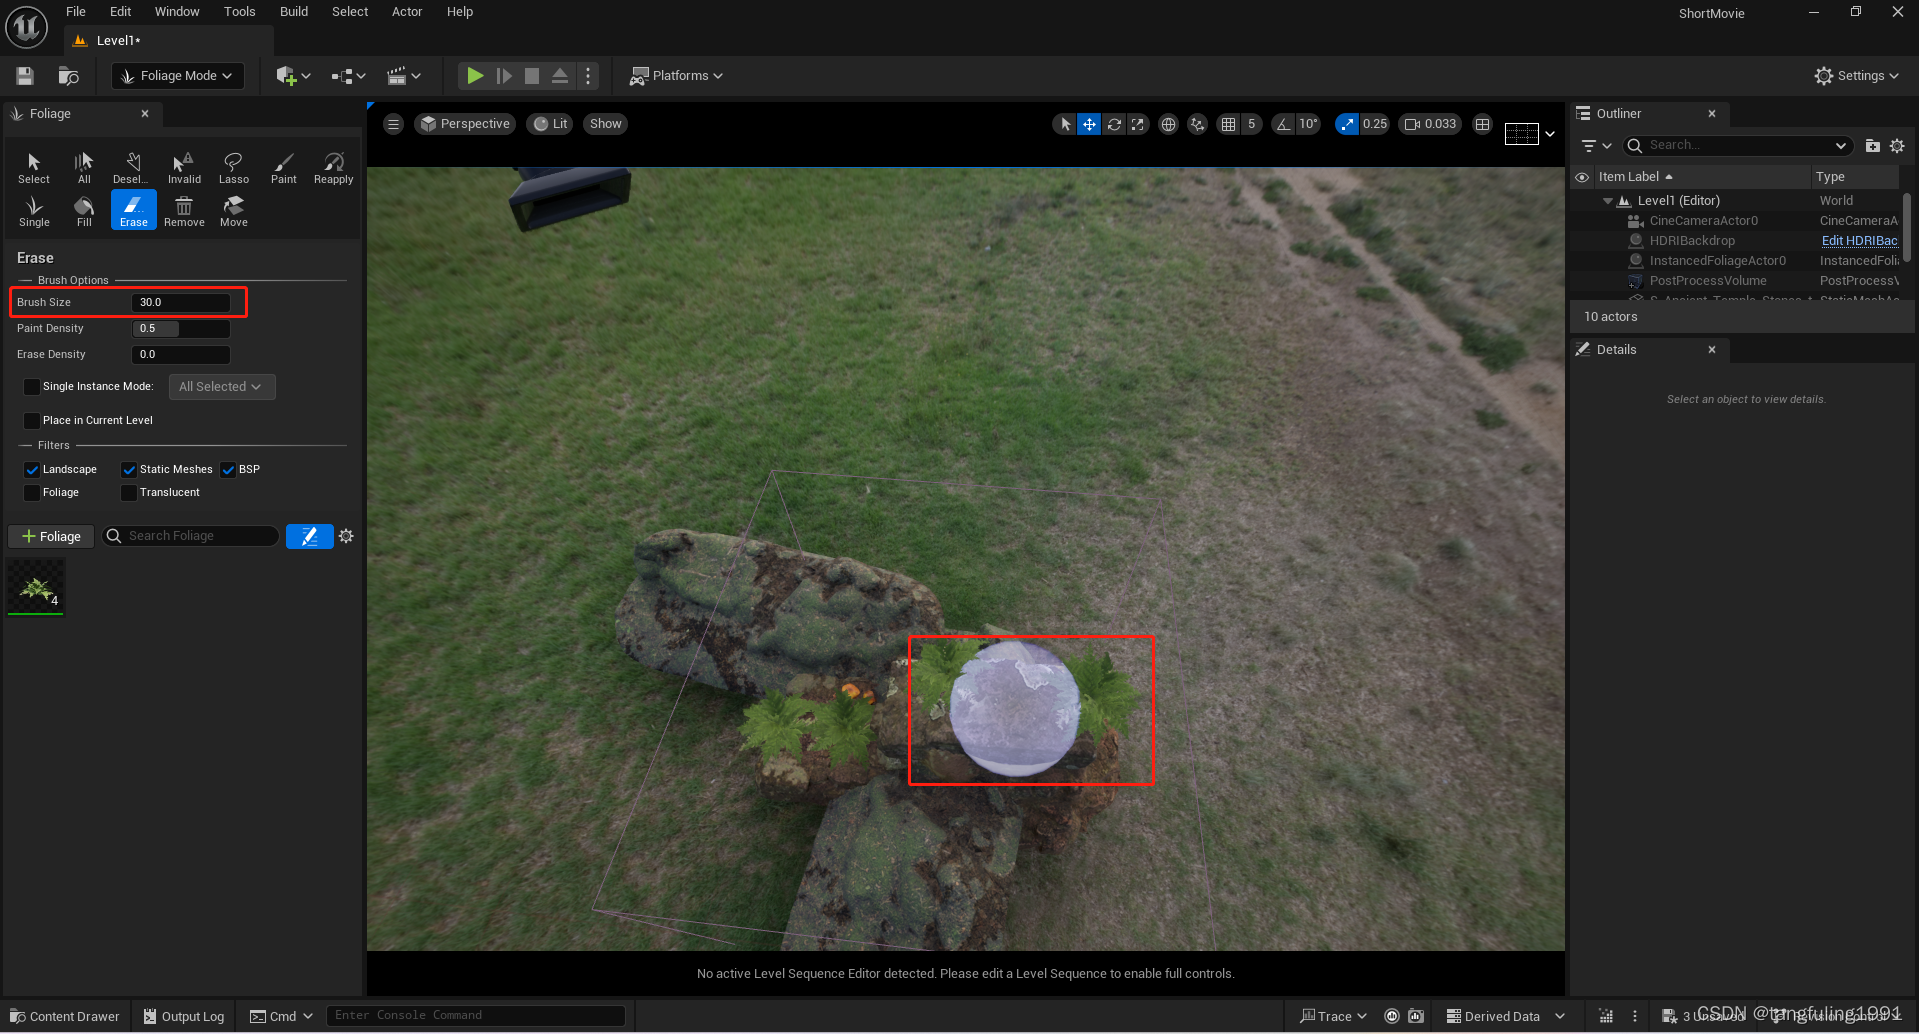Pick the Invalid foliage tool

click(x=184, y=168)
